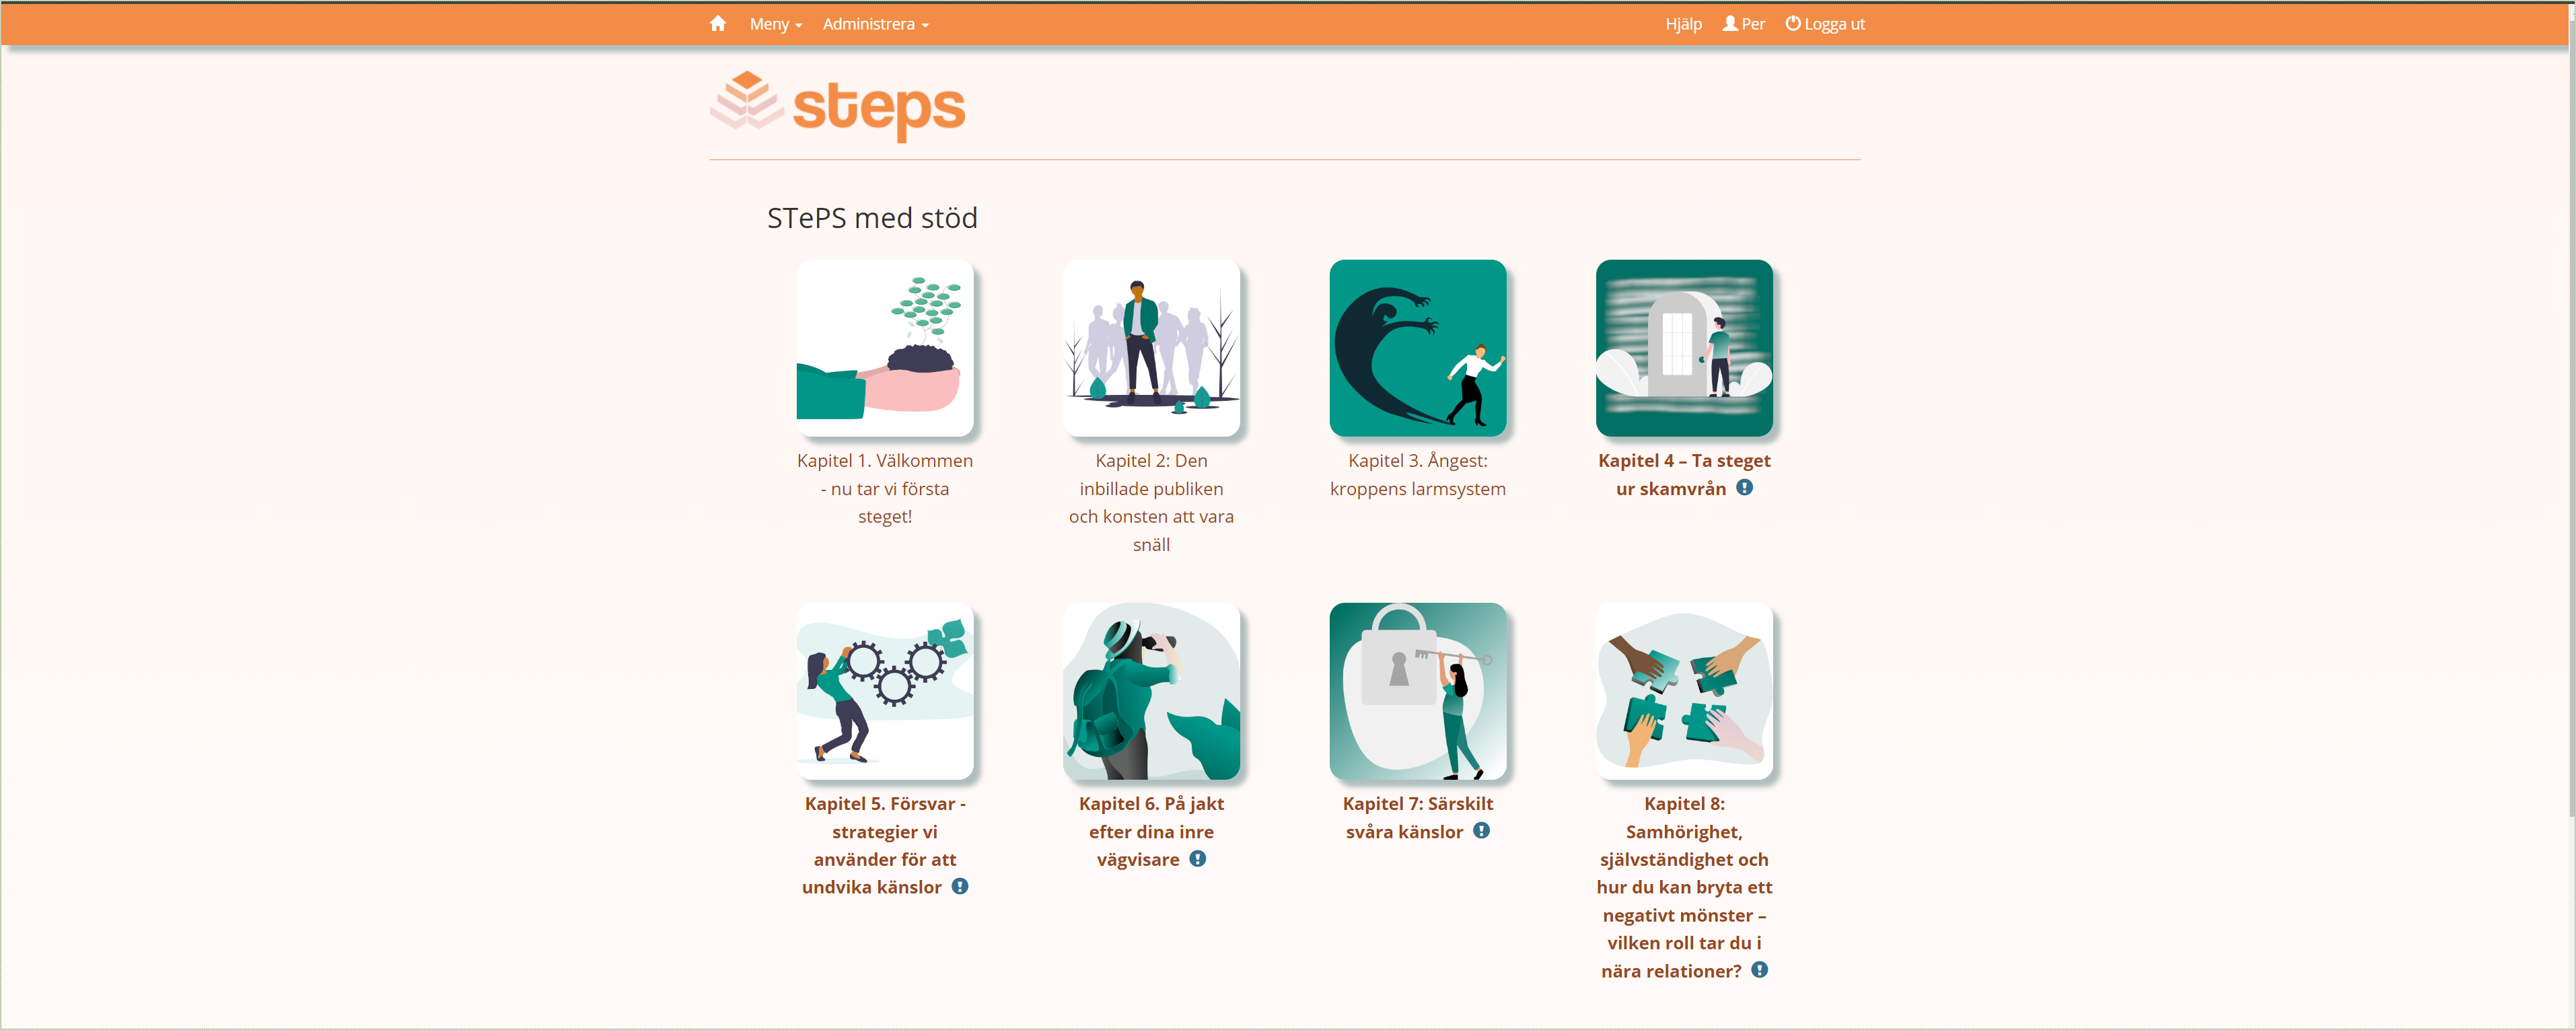Open the Hjälp page
Viewport: 2576px width, 1030px height.
point(1683,24)
